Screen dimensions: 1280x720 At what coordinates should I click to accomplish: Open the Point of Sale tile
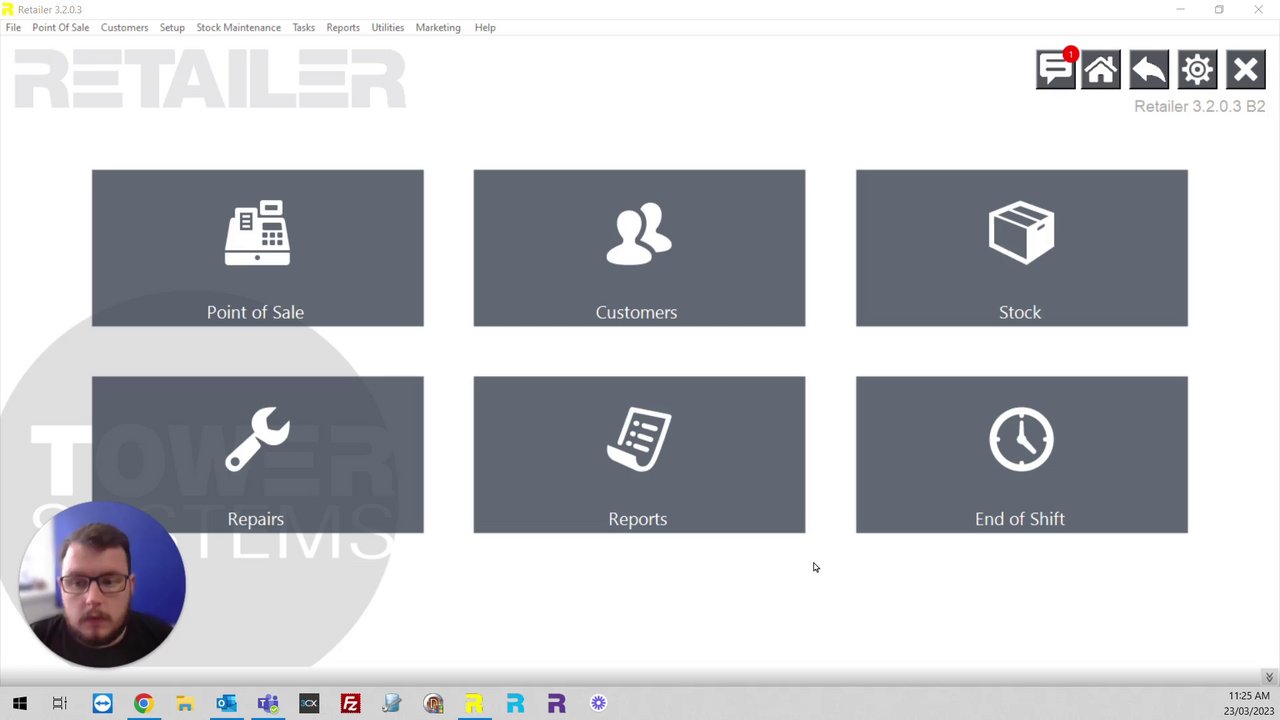click(x=257, y=248)
